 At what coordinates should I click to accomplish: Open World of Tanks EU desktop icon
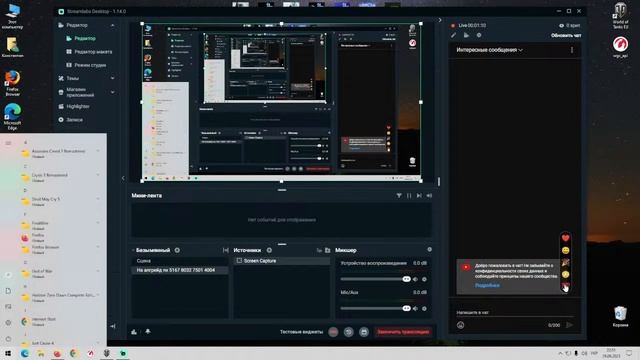click(620, 16)
